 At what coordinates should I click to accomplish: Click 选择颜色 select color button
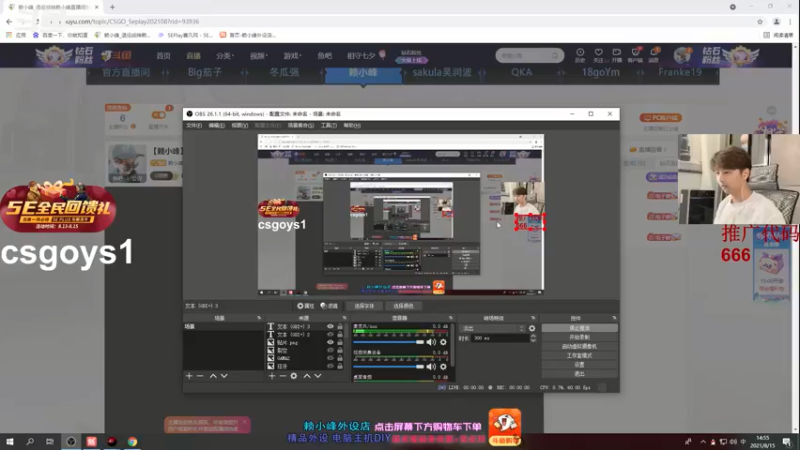coord(403,306)
